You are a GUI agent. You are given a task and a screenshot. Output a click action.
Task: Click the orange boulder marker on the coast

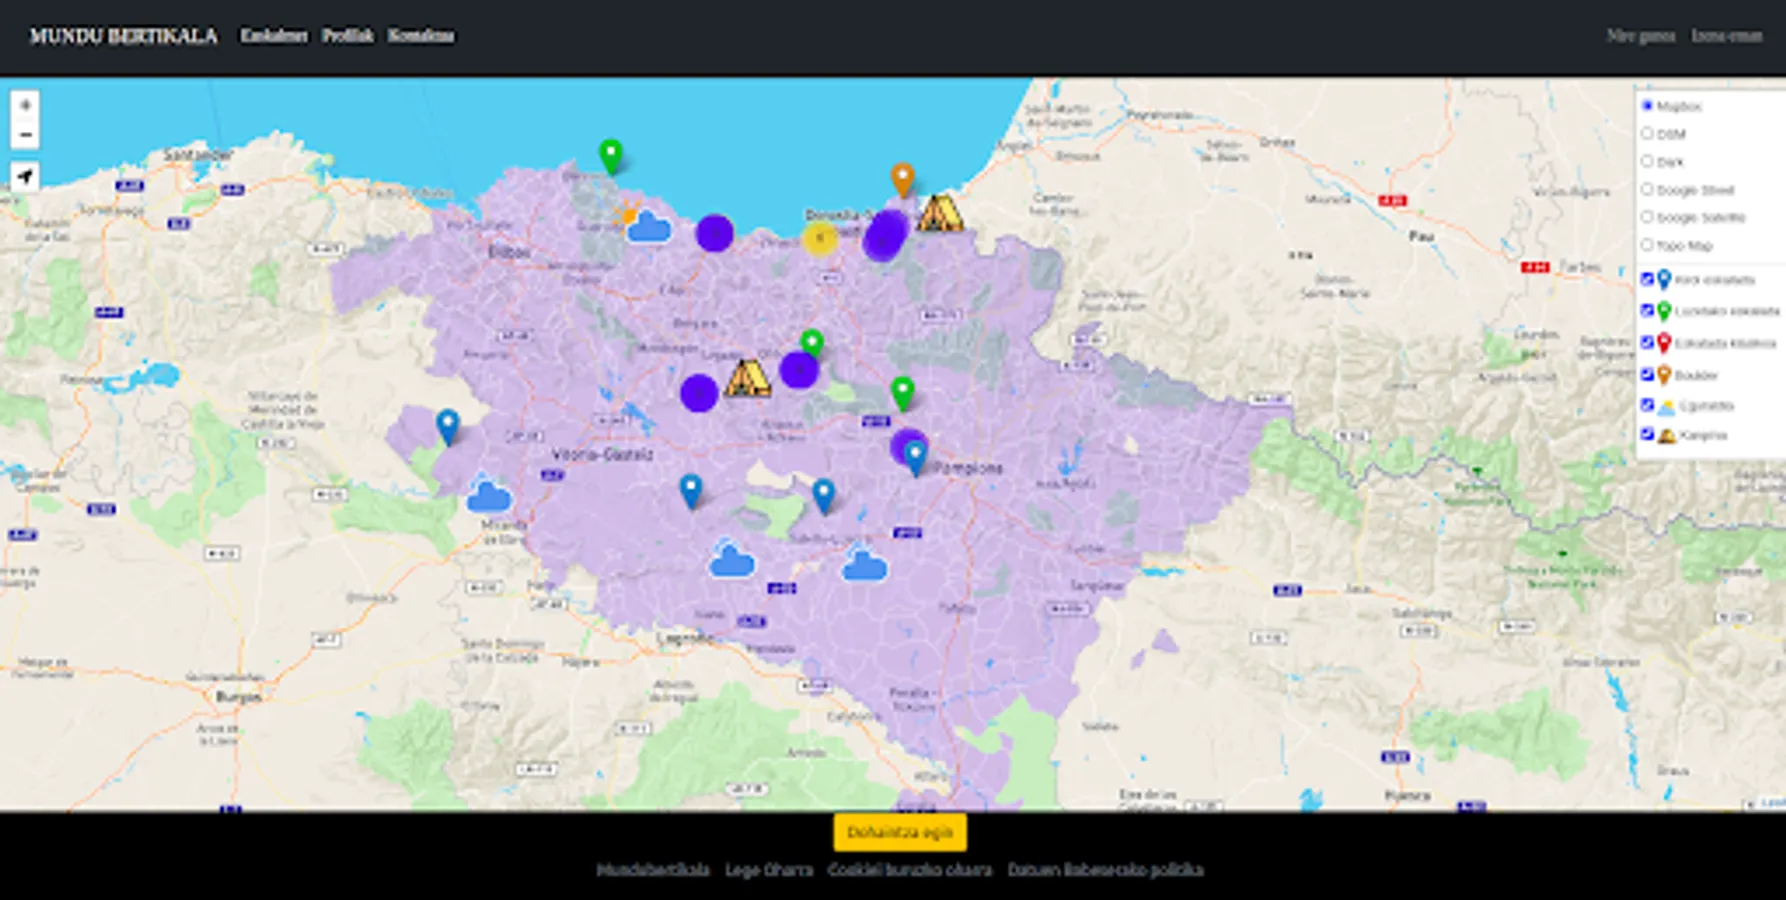[902, 179]
